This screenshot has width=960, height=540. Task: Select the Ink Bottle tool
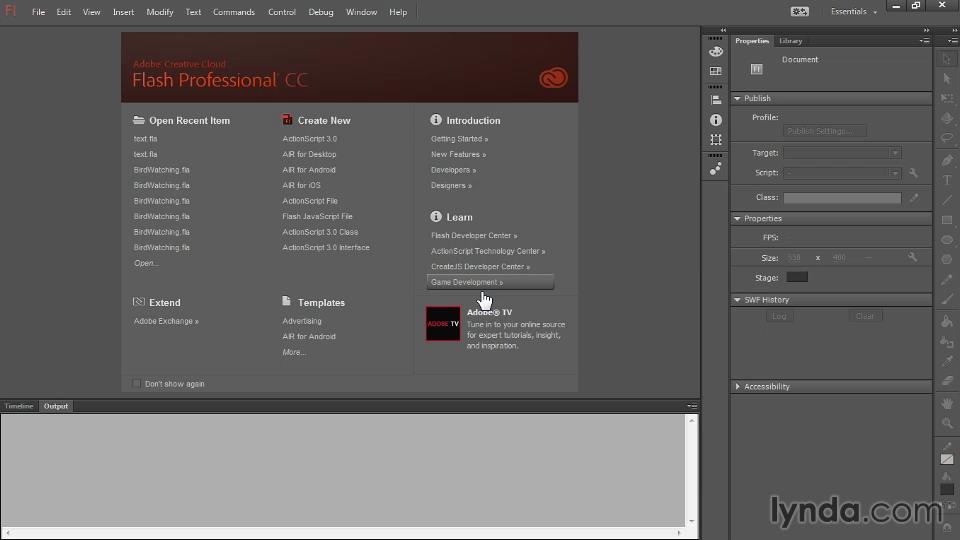947,341
